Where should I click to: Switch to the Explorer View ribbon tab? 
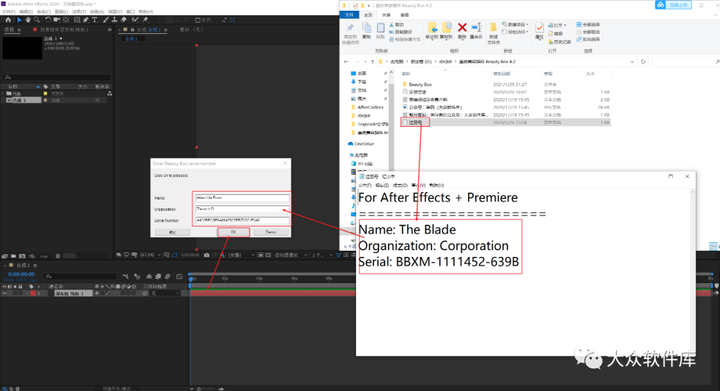[404, 15]
